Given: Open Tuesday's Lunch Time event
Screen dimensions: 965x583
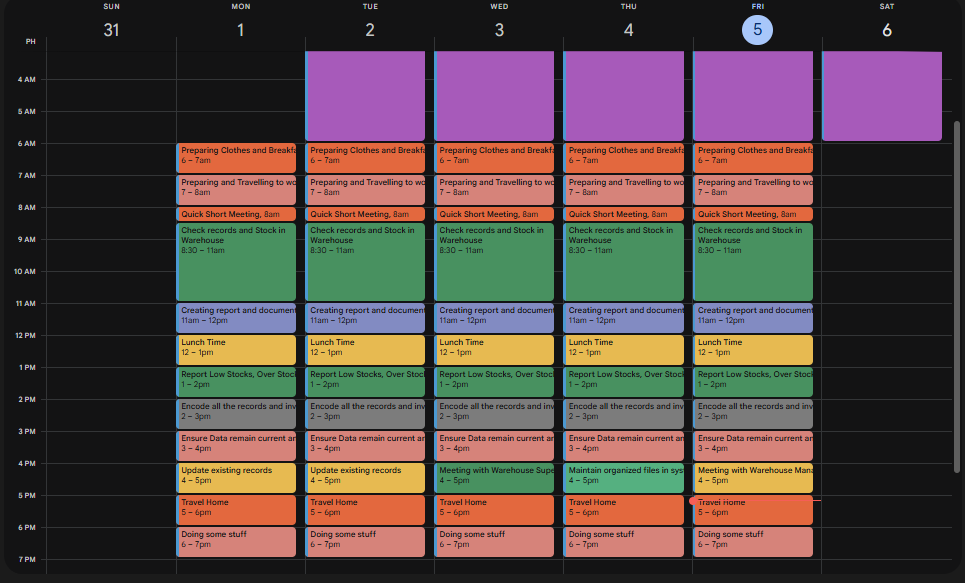Looking at the screenshot, I should (366, 350).
